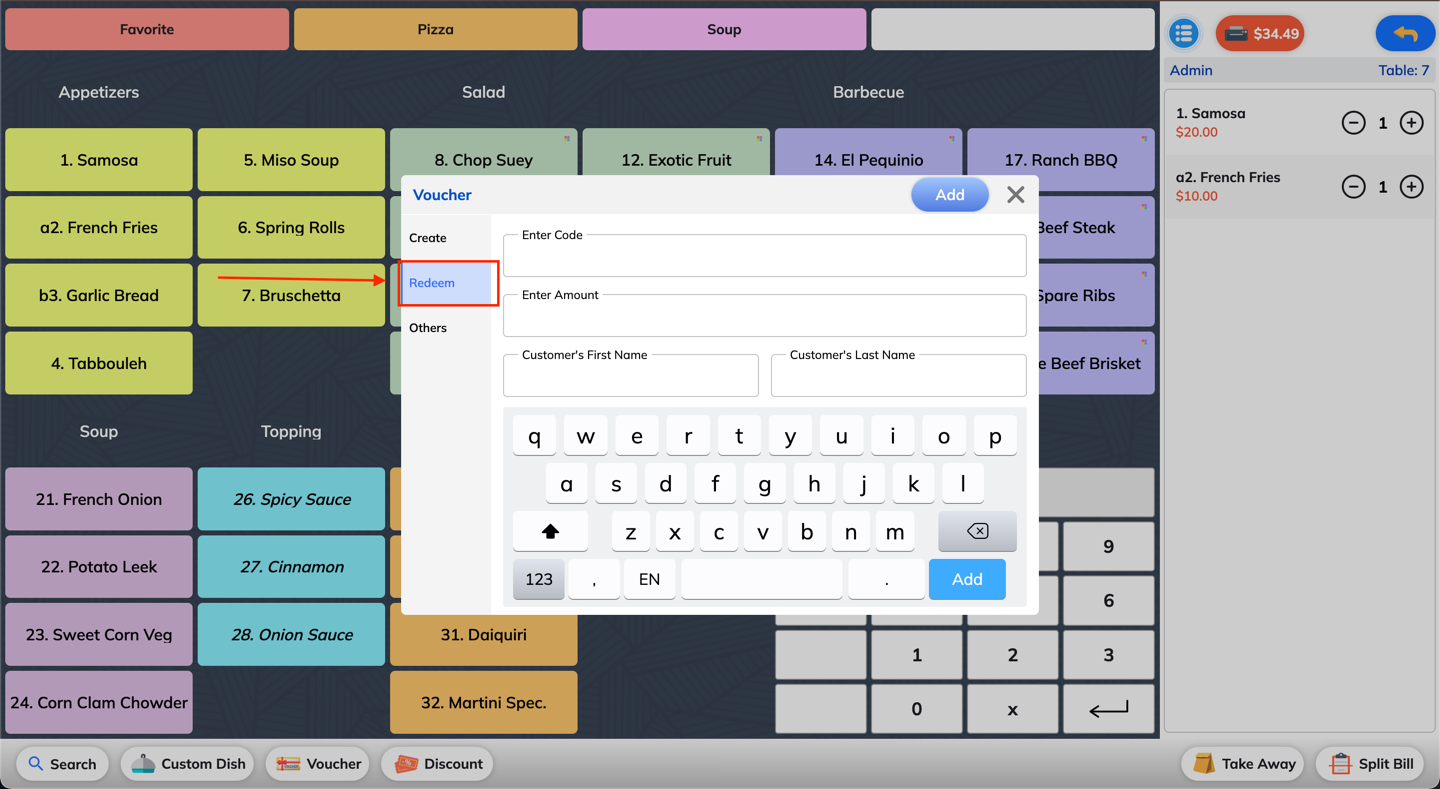Viewport: 1440px width, 789px height.
Task: Decrease French Fries quantity with minus icon
Action: pos(1353,187)
